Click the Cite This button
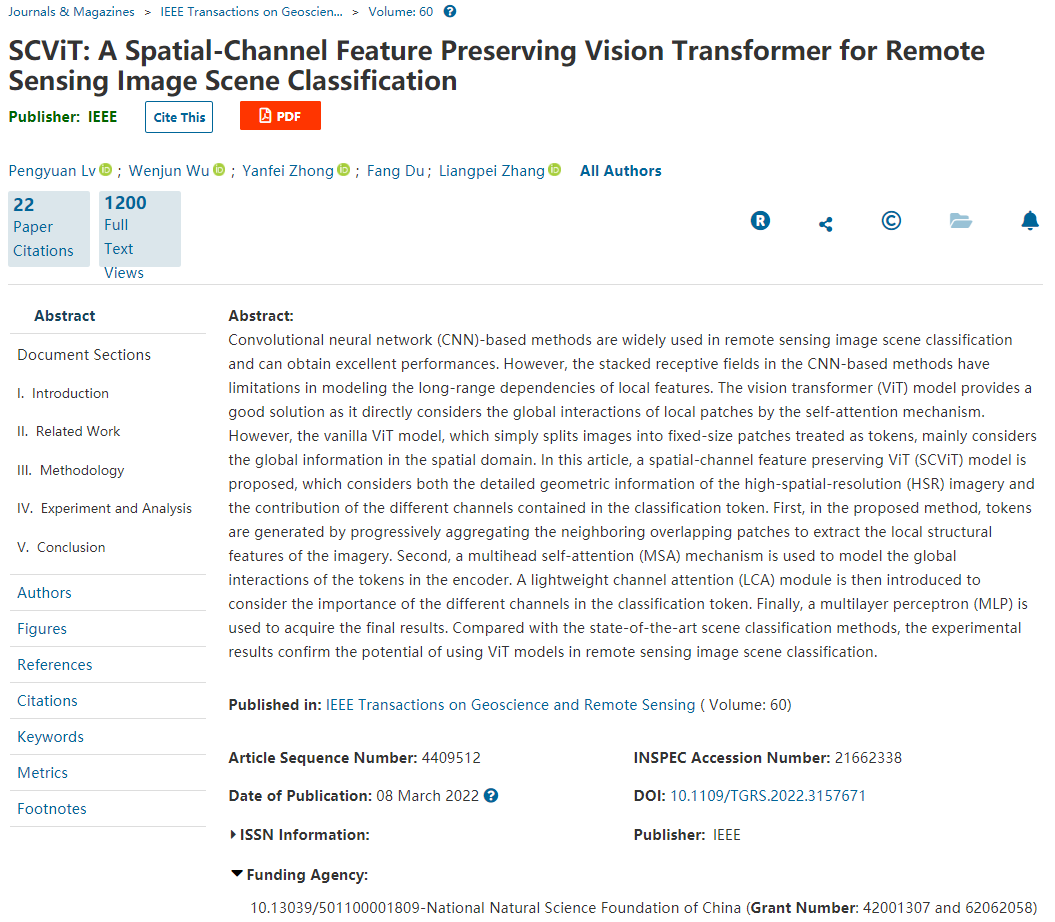Viewport: 1055px width, 922px height. pos(179,117)
